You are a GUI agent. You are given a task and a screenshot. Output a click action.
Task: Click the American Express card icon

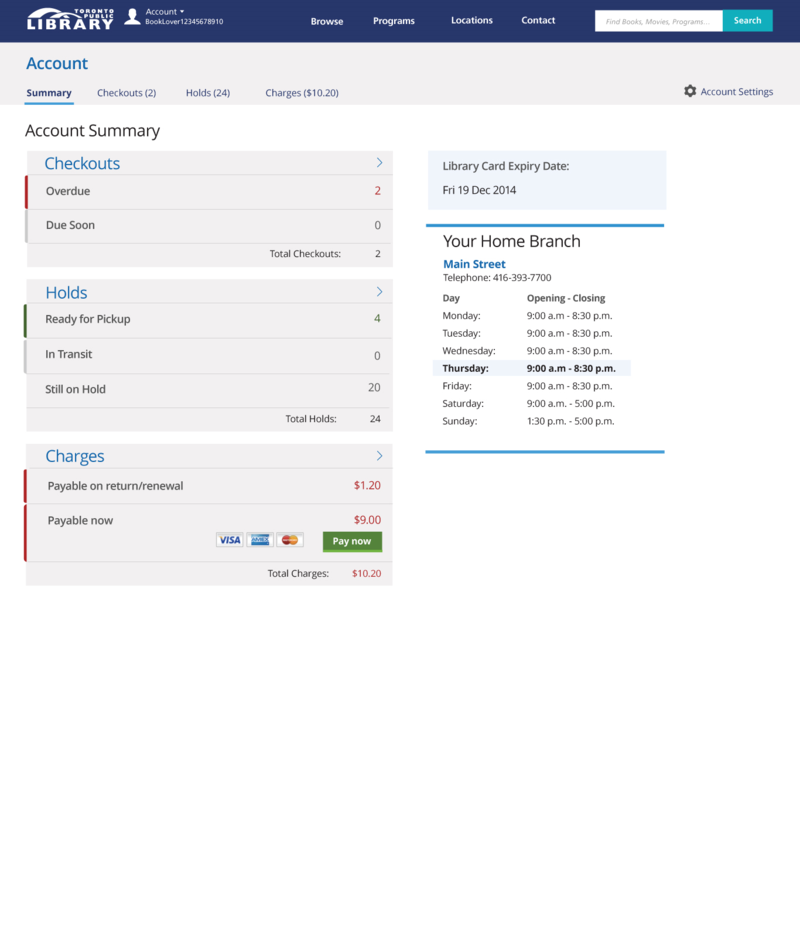click(x=260, y=540)
